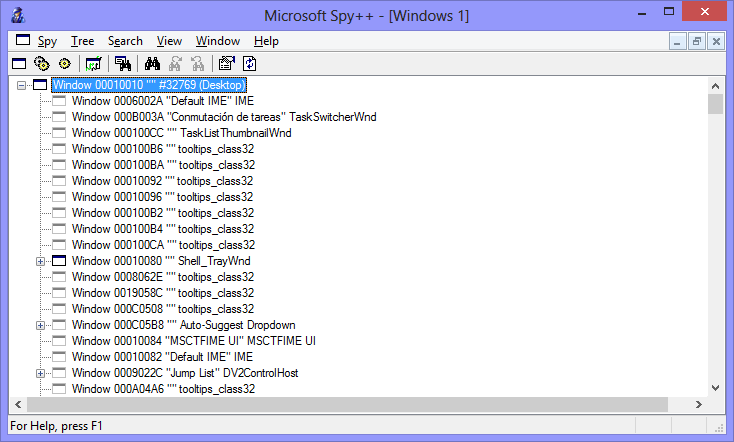Select Window 00010096 tooltips_class32 row
The image size is (734, 442).
[x=162, y=197]
